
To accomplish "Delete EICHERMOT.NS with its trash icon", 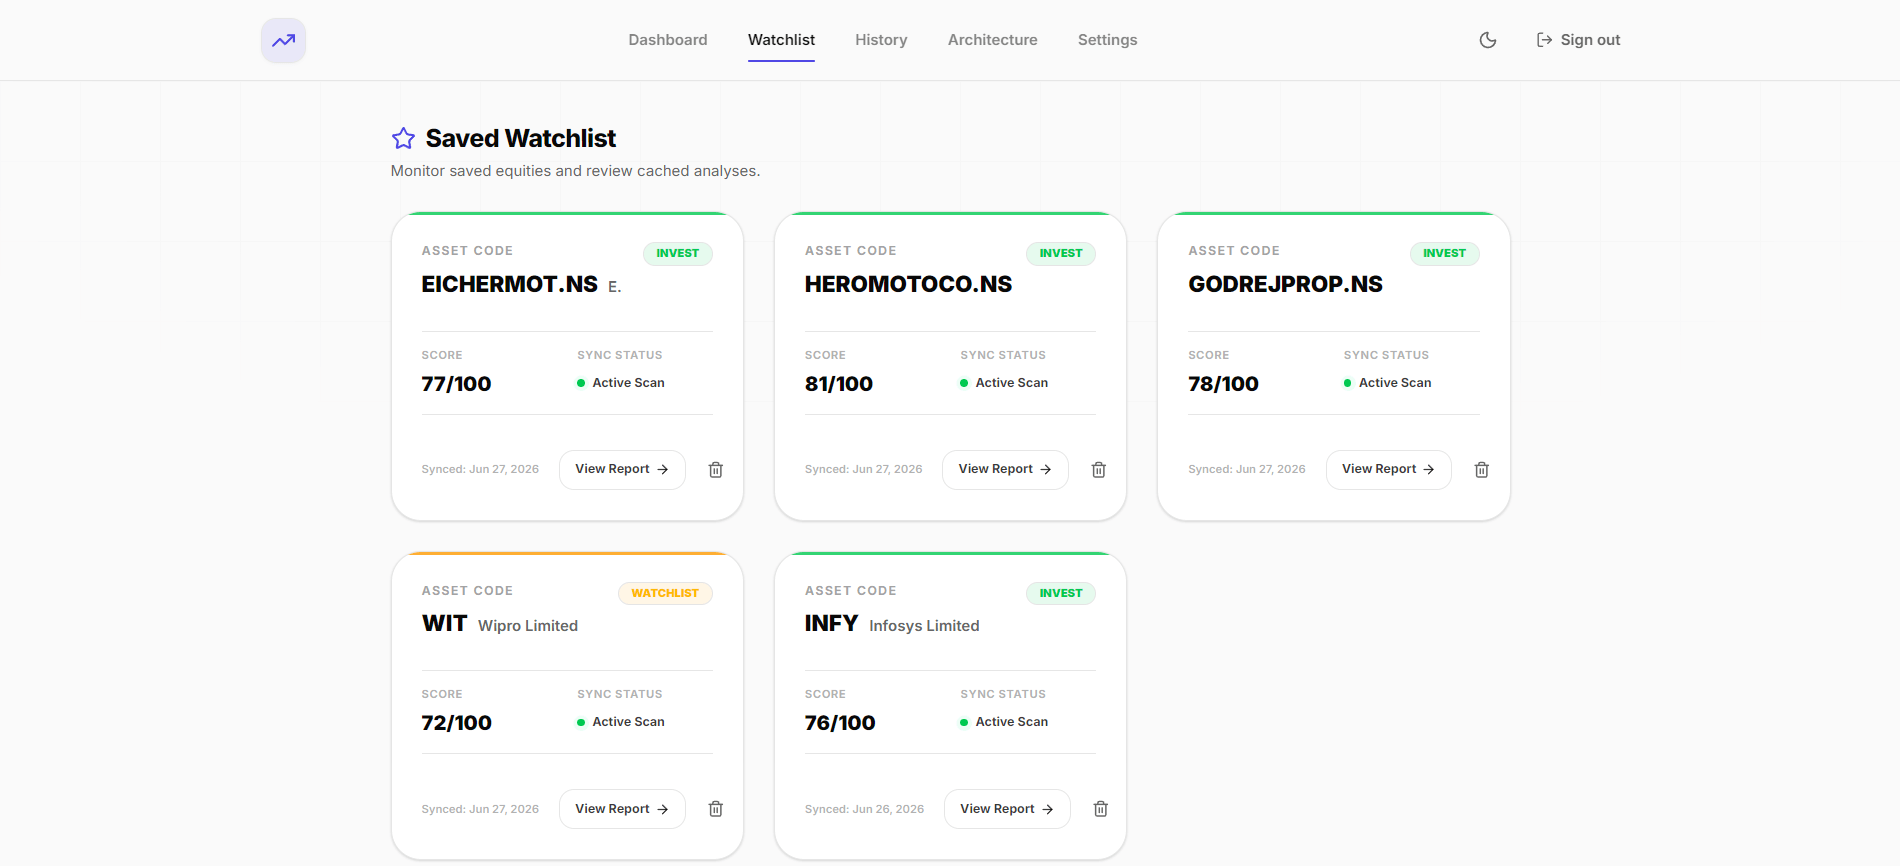I will click(716, 470).
